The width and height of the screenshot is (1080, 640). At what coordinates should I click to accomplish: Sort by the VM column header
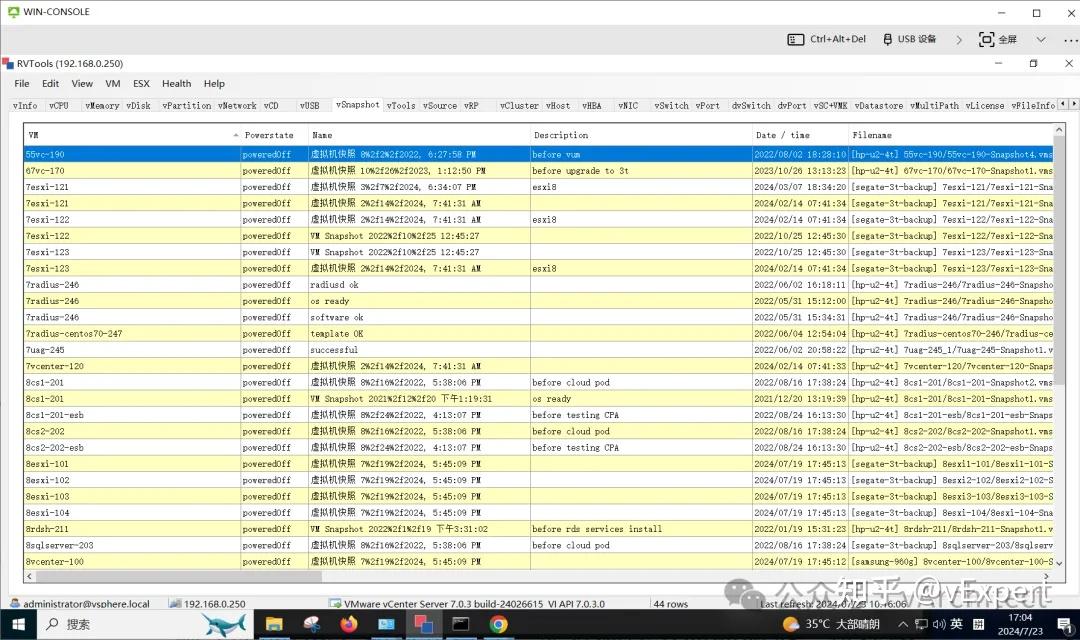point(132,135)
